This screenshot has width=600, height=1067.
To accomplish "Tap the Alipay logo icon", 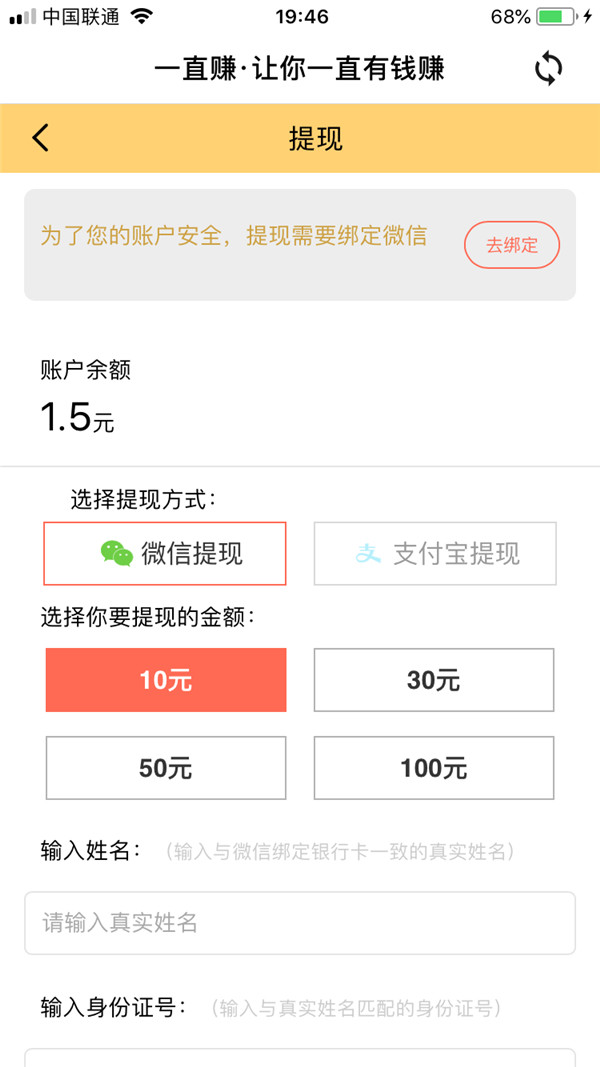I will pyautogui.click(x=369, y=553).
